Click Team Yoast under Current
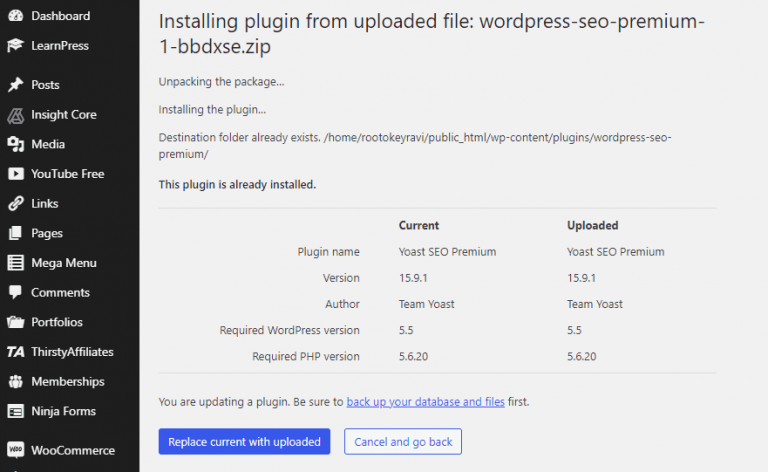This screenshot has height=472, width=768. pos(426,304)
